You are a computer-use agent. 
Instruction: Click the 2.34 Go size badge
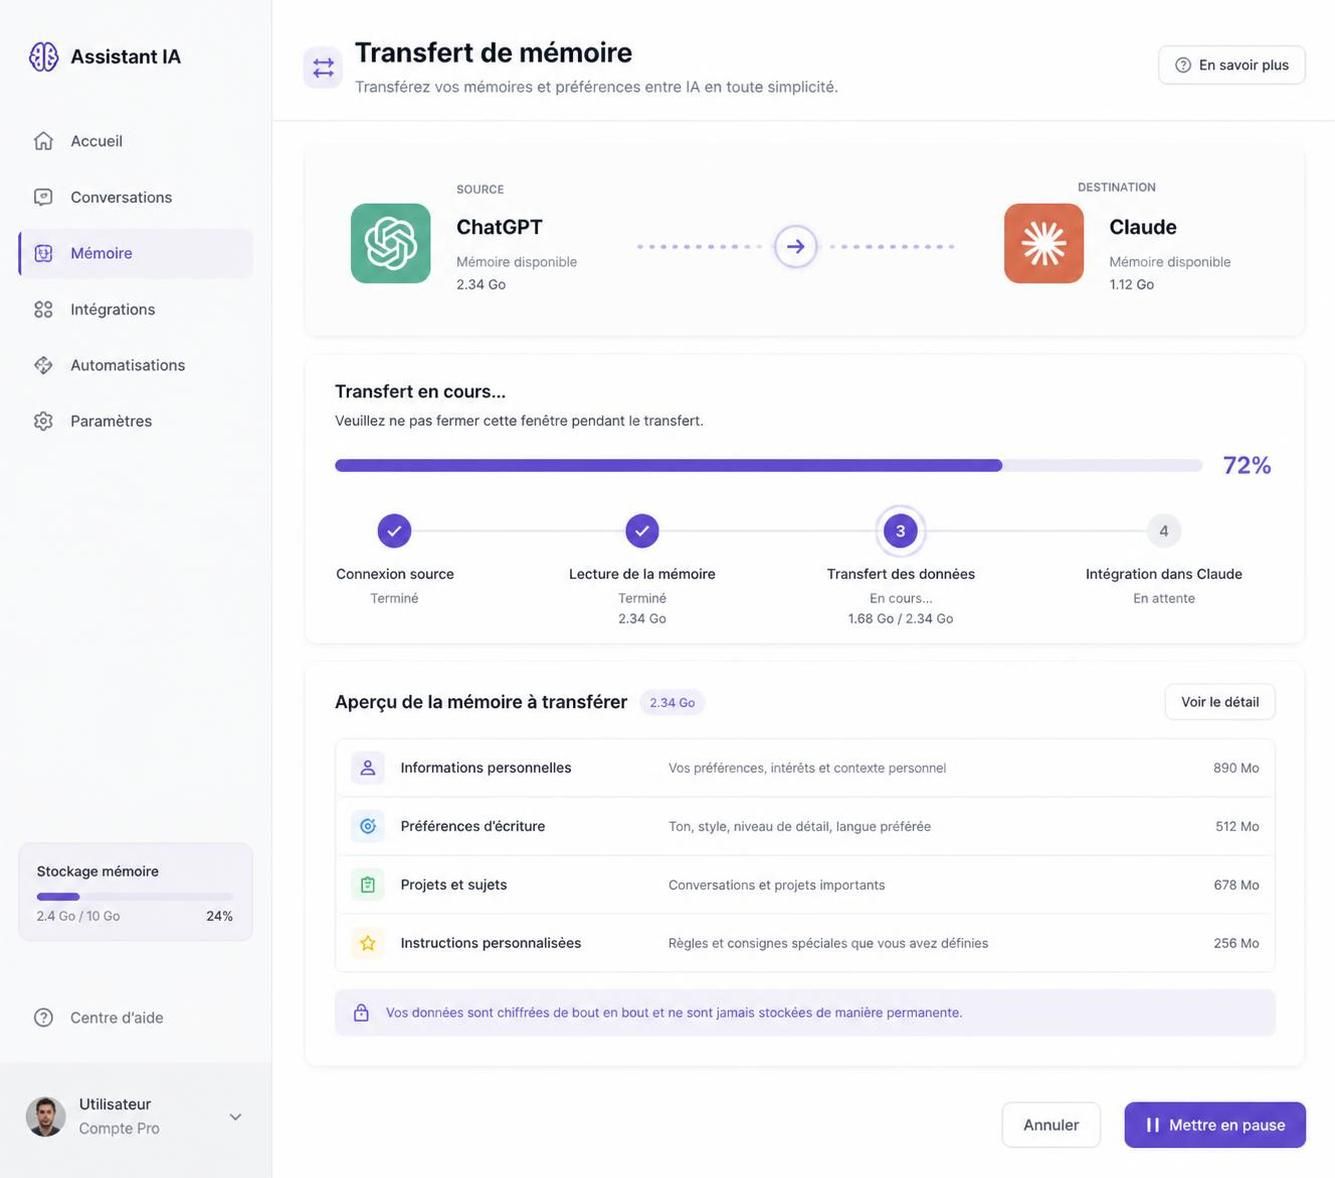[x=672, y=703]
